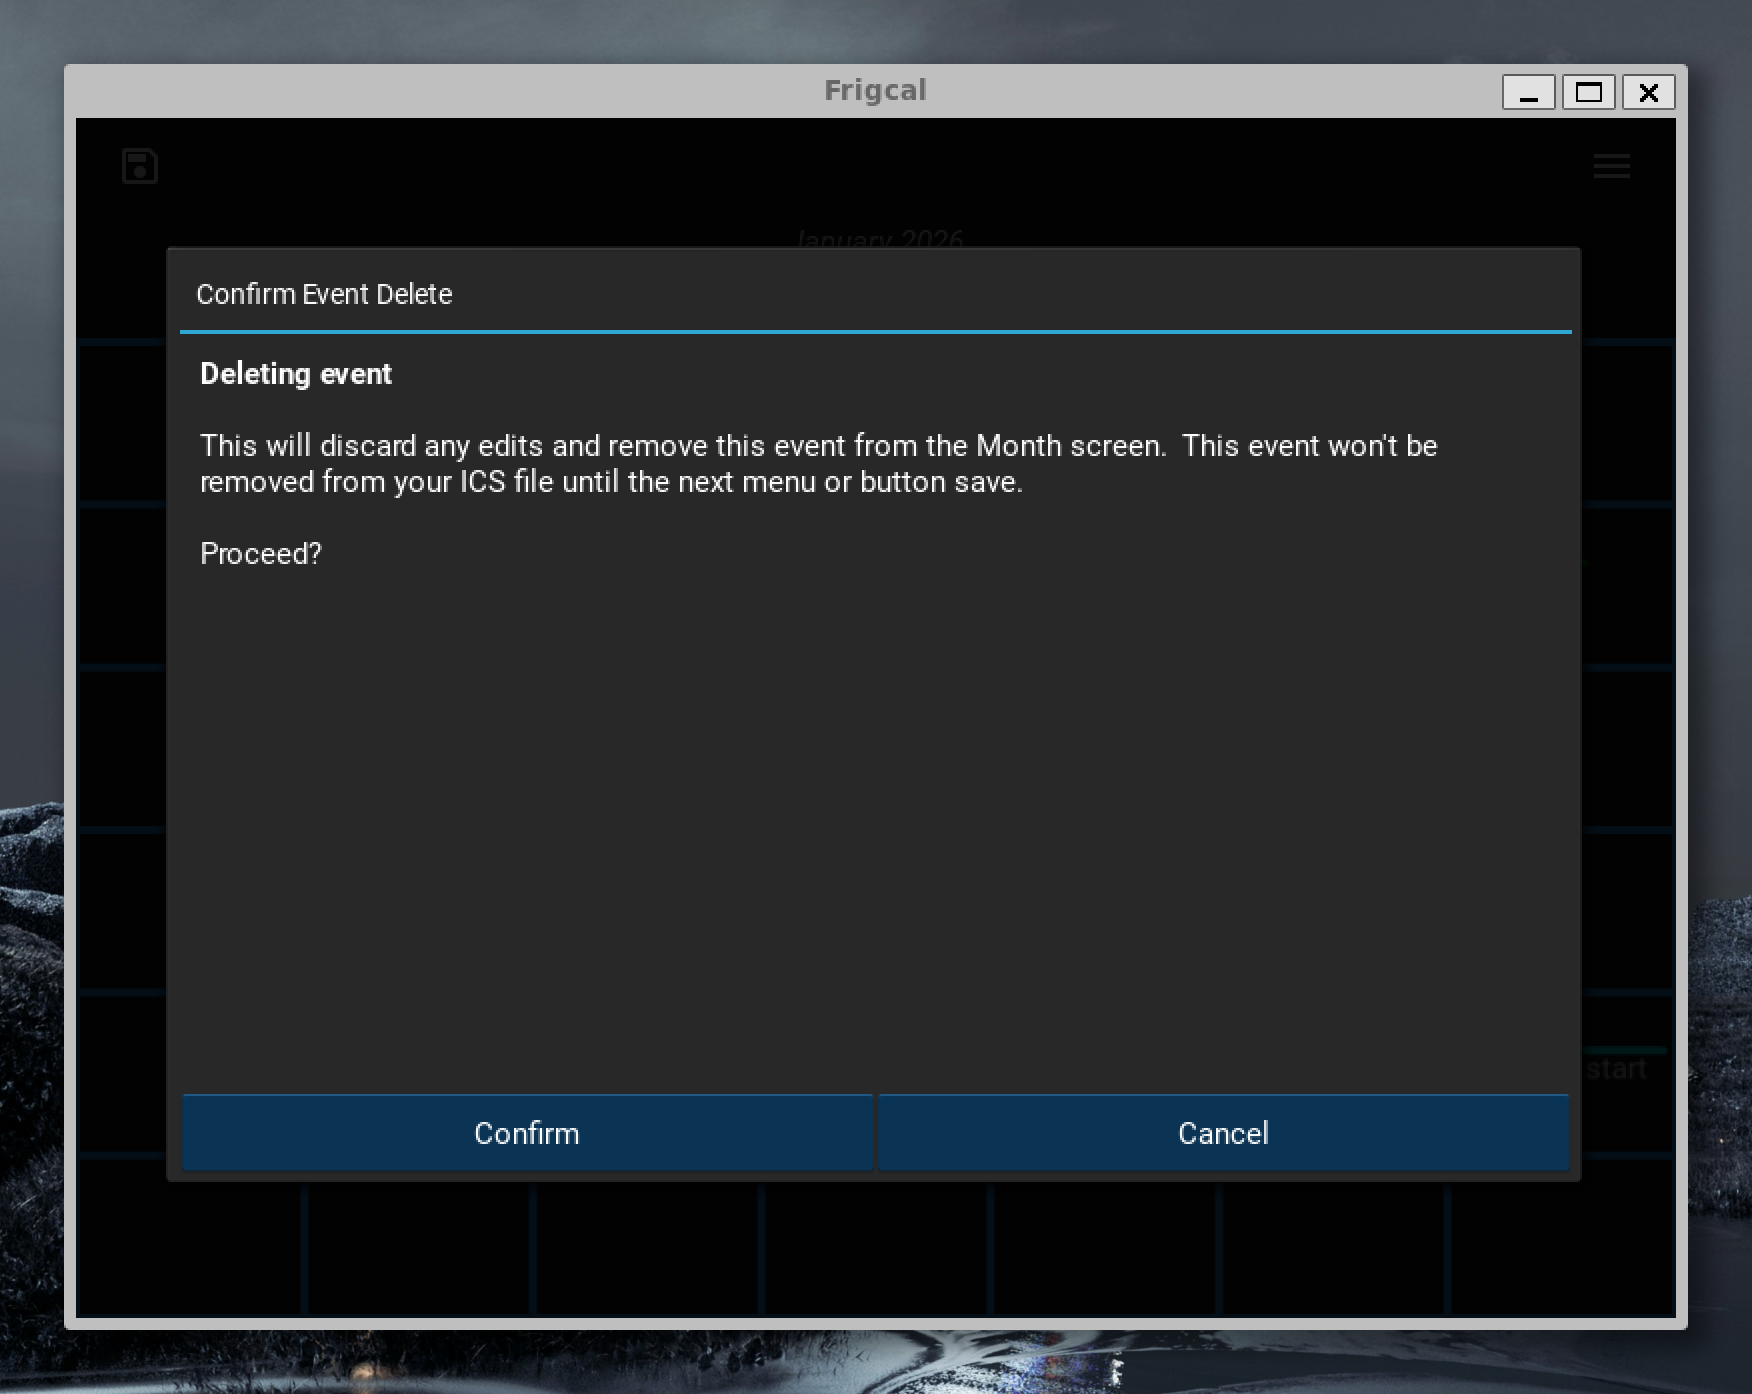Close the Frigcal window
The image size is (1752, 1394).
pyautogui.click(x=1649, y=92)
